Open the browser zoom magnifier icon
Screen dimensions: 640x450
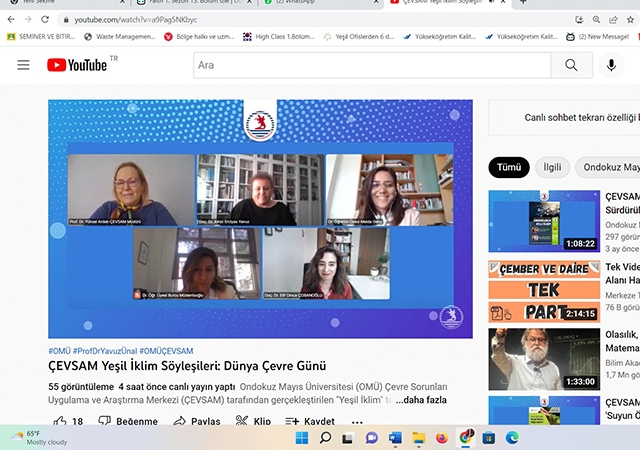point(596,20)
